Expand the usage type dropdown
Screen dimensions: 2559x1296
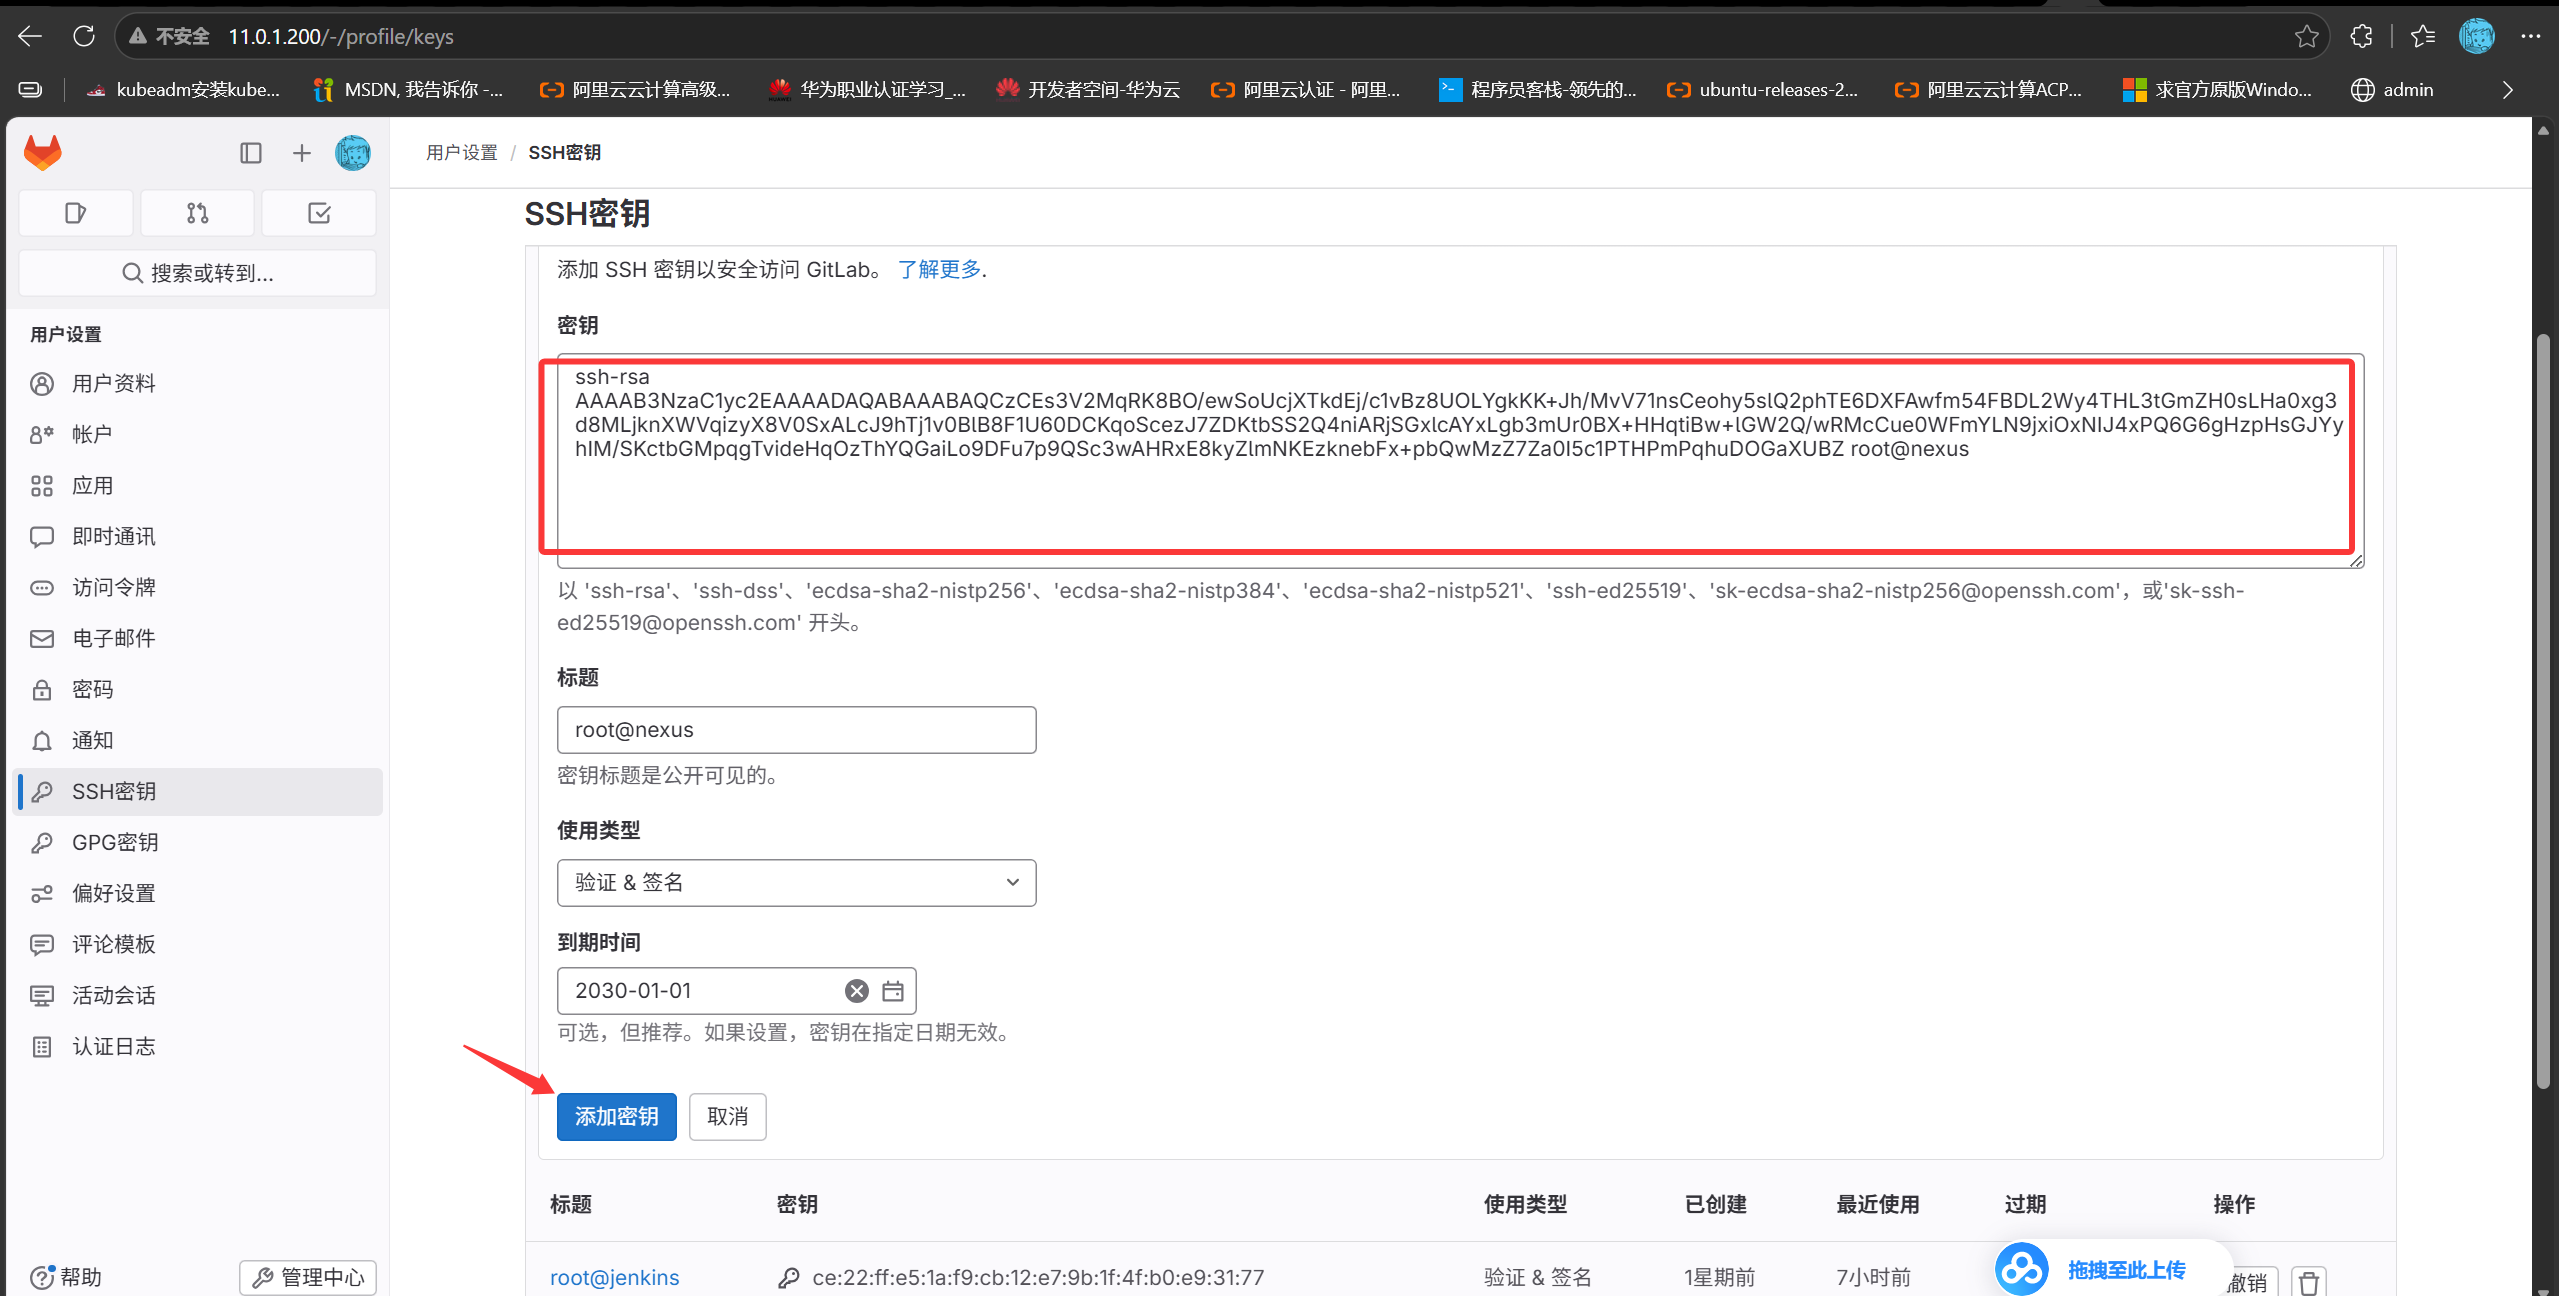[796, 883]
